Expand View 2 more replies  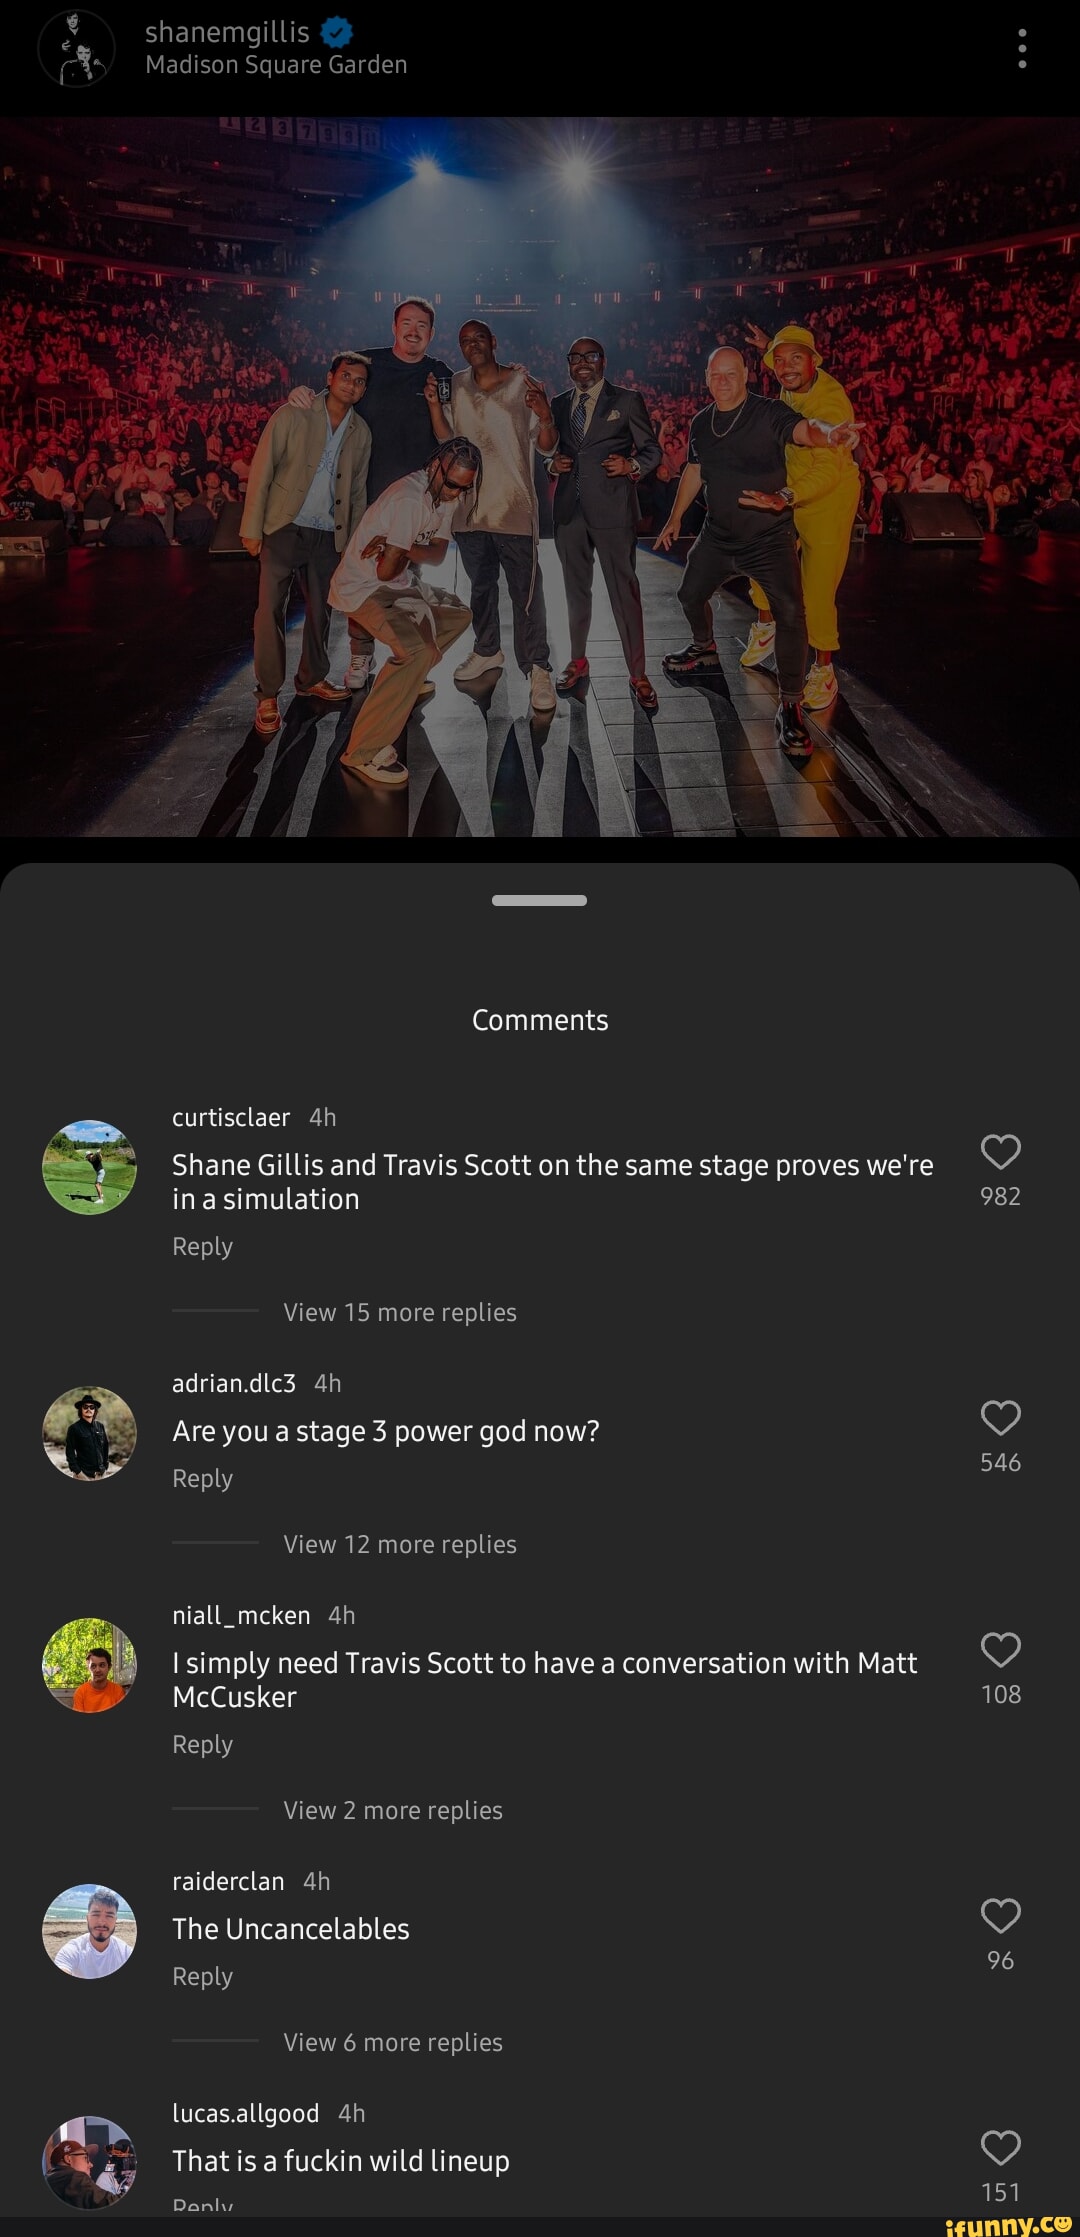point(393,1810)
